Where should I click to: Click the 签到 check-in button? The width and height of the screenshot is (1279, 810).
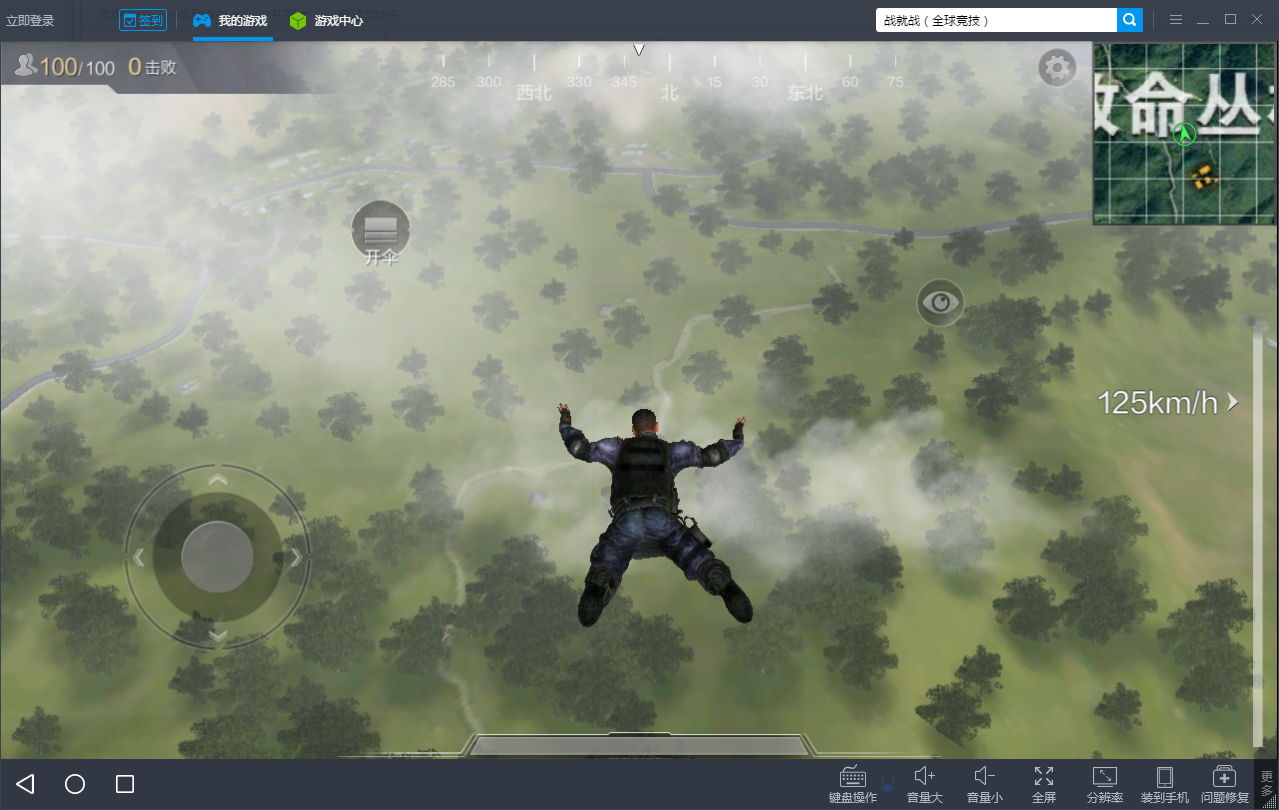[x=143, y=20]
